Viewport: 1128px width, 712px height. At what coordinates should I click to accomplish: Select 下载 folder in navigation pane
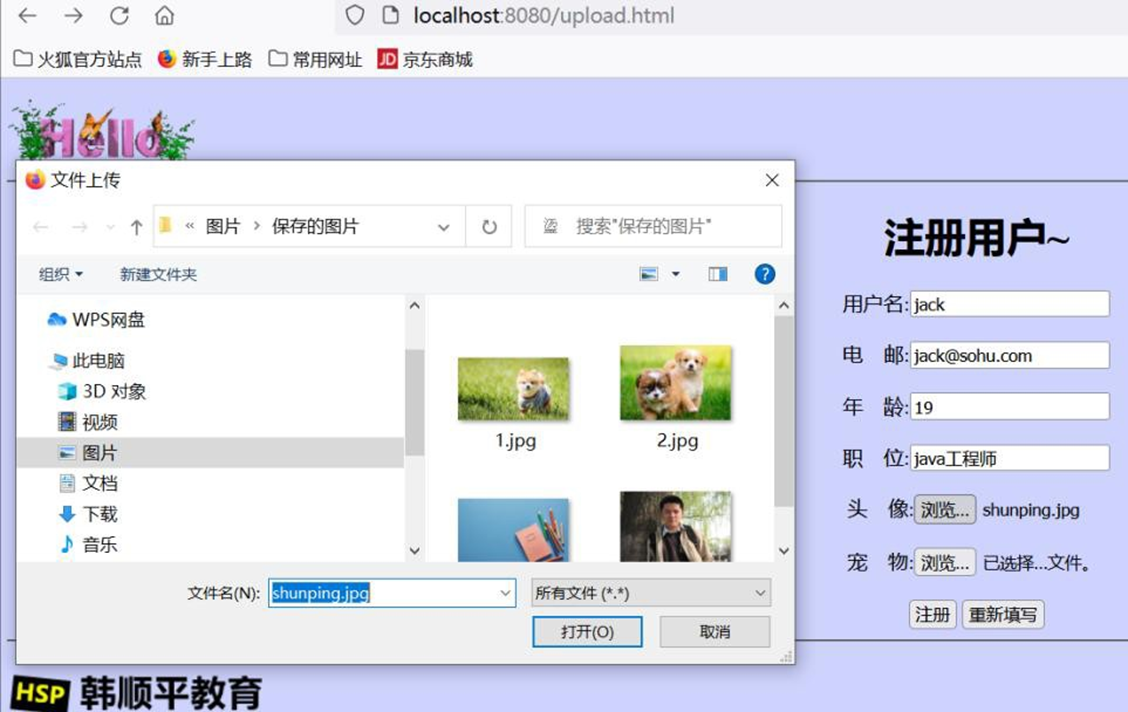point(99,514)
